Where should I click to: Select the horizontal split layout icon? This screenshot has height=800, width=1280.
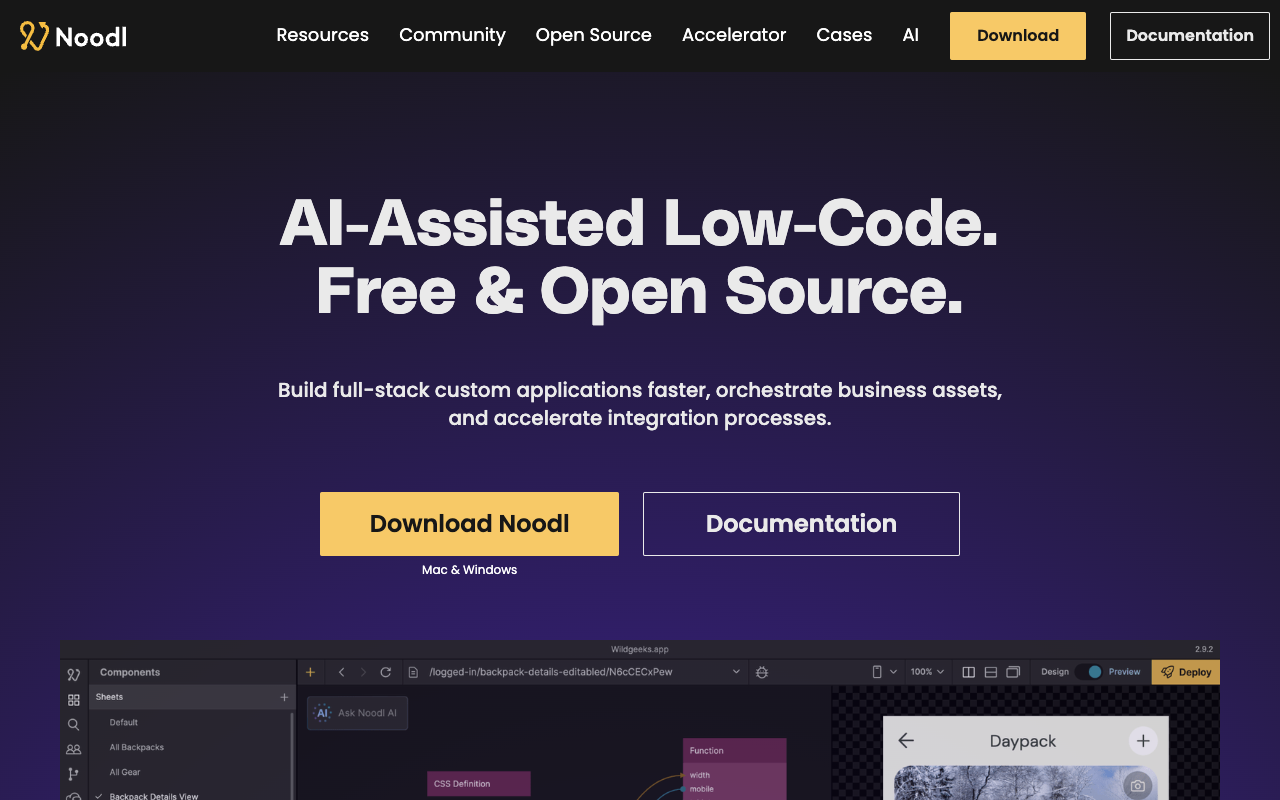point(991,672)
